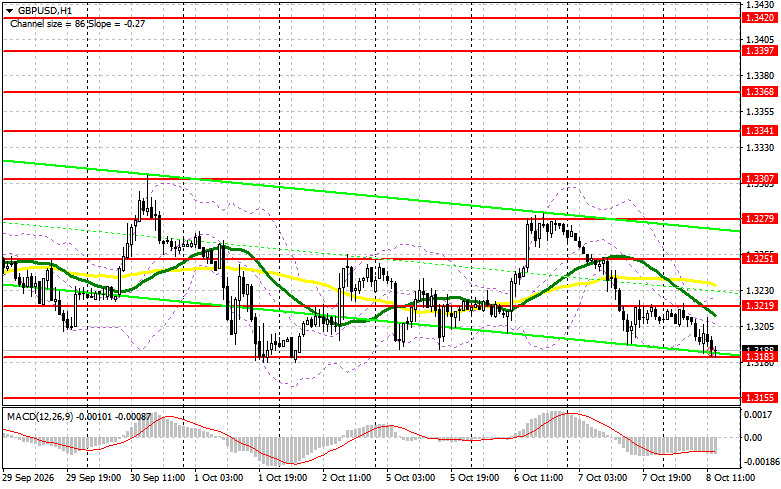The width and height of the screenshot is (781, 489).
Task: Click the 30 Sep 11:00 time label
Action: tap(158, 478)
